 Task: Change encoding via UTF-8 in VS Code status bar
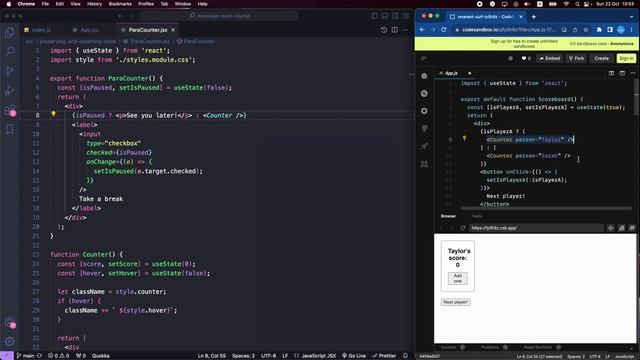(268, 356)
